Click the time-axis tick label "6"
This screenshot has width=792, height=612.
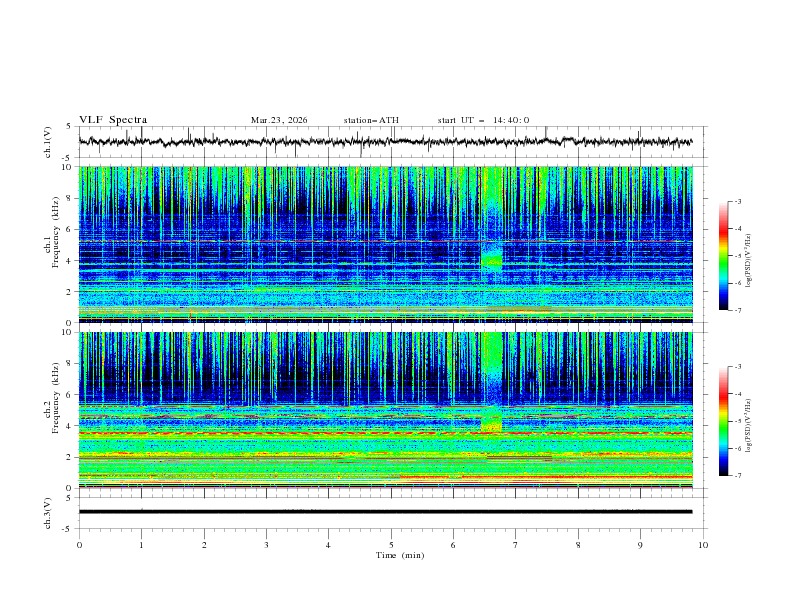(453, 545)
